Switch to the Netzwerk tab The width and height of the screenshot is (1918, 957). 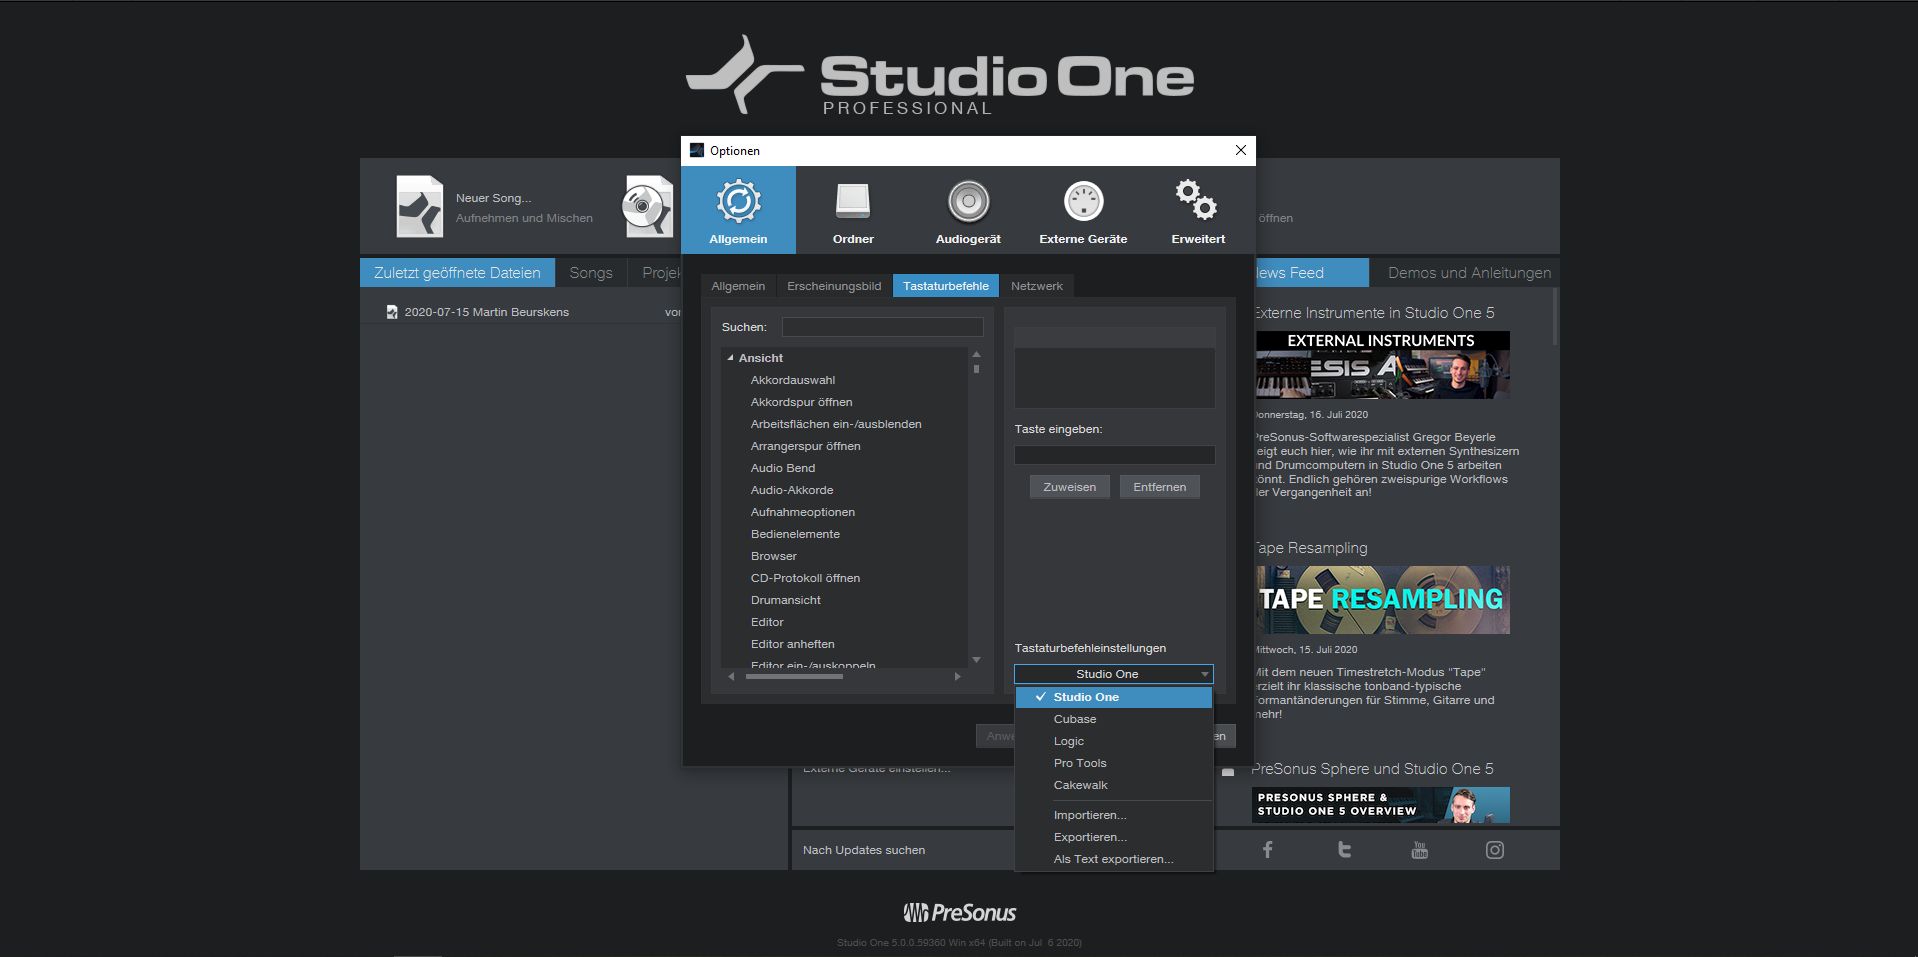pyautogui.click(x=1036, y=286)
